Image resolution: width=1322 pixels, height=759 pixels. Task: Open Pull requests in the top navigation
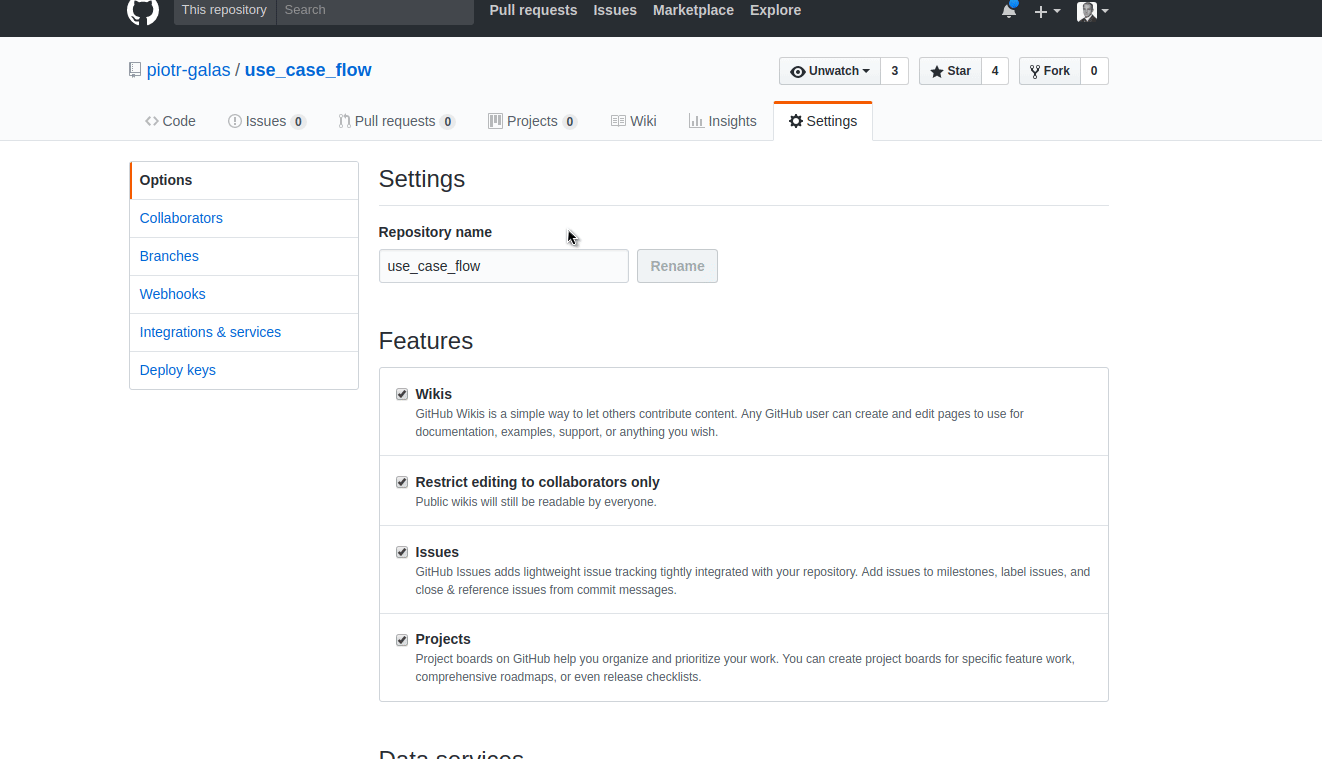(533, 10)
